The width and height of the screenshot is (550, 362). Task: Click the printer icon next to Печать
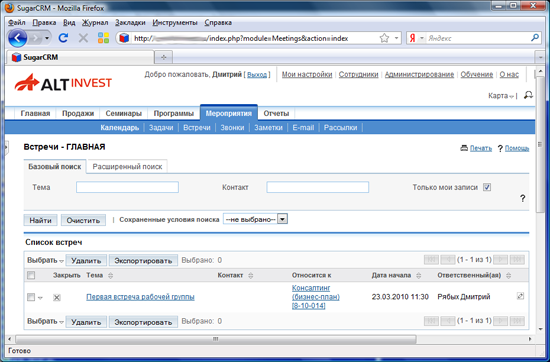point(464,148)
